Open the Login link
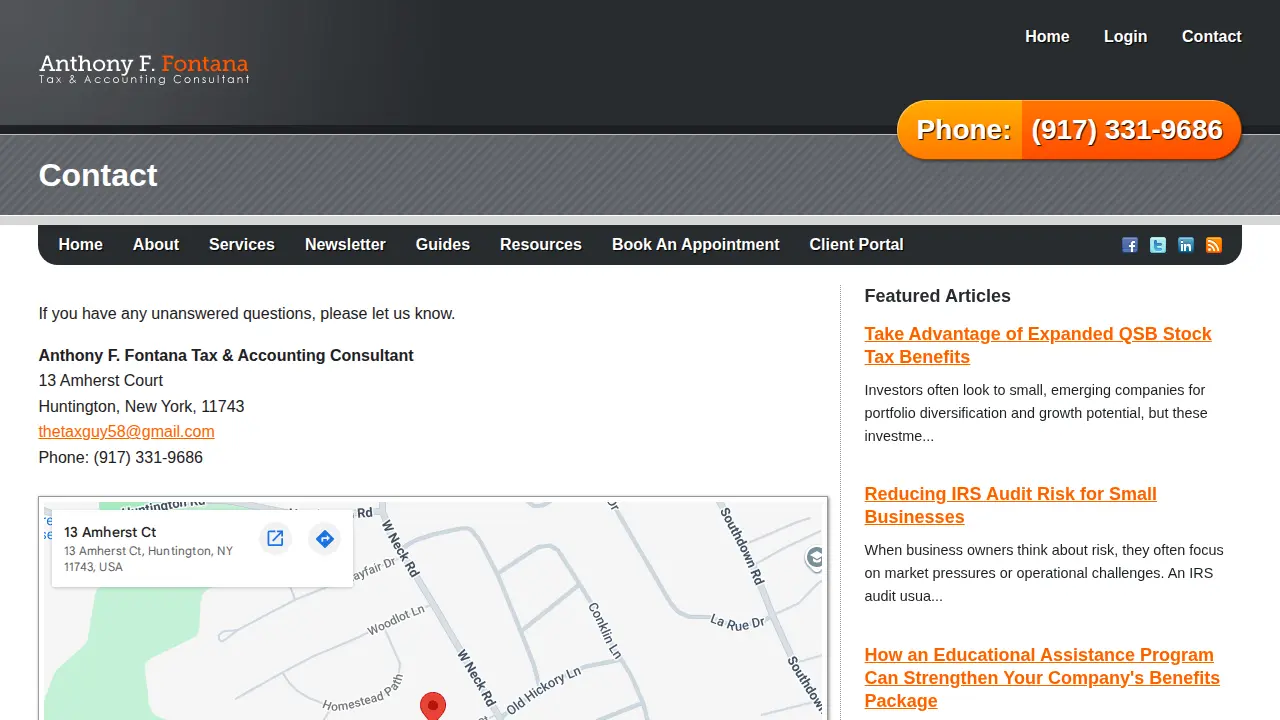 [x=1125, y=37]
